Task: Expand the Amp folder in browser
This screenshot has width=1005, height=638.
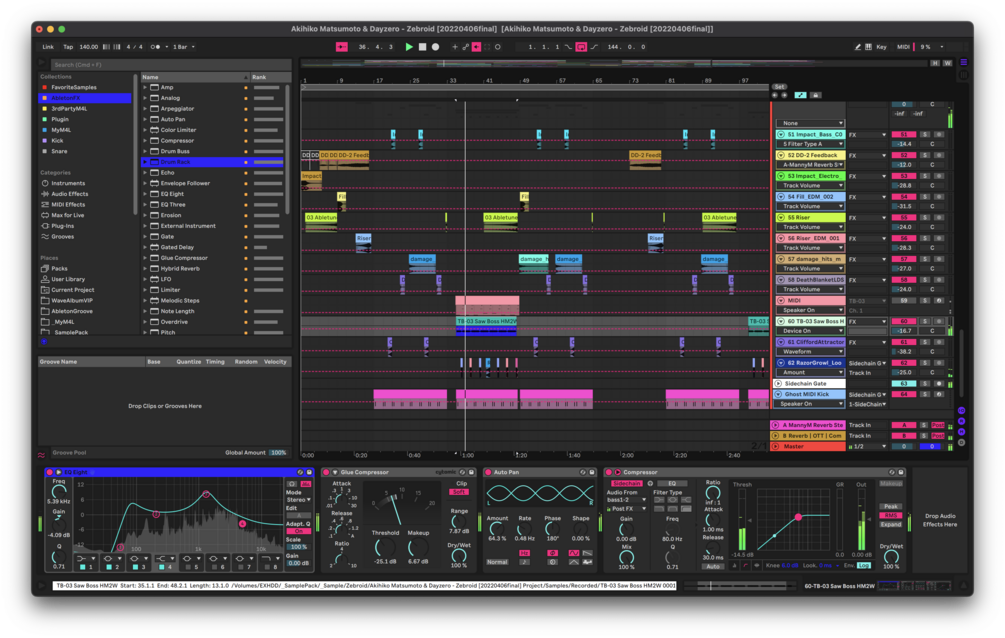Action: coord(145,87)
